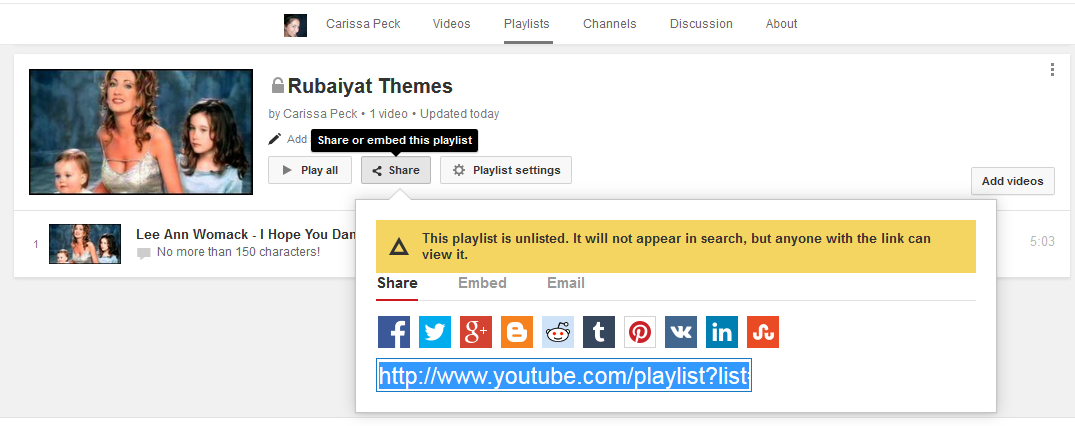
Task: Click the Rubaiyat Themes playlist title
Action: pyautogui.click(x=370, y=86)
